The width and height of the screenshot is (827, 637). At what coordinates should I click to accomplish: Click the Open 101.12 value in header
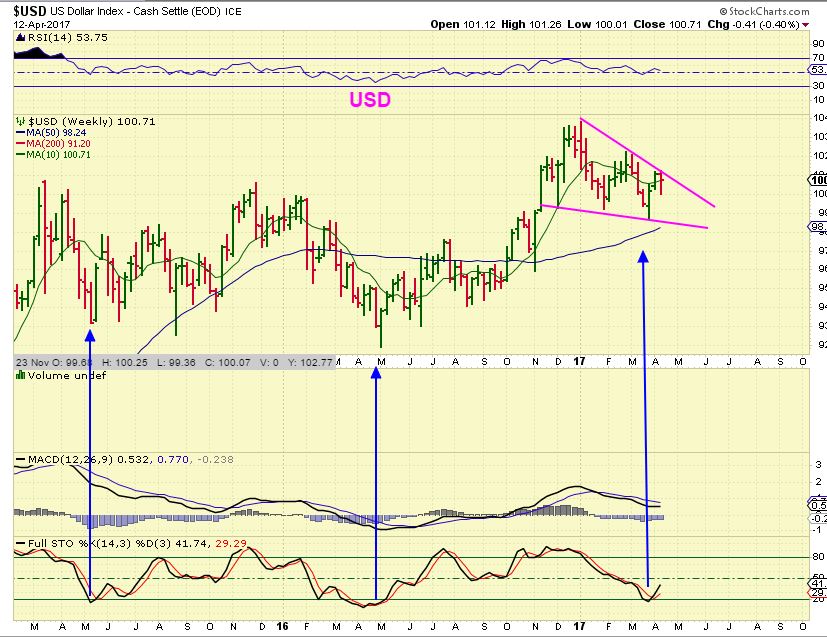coord(463,24)
